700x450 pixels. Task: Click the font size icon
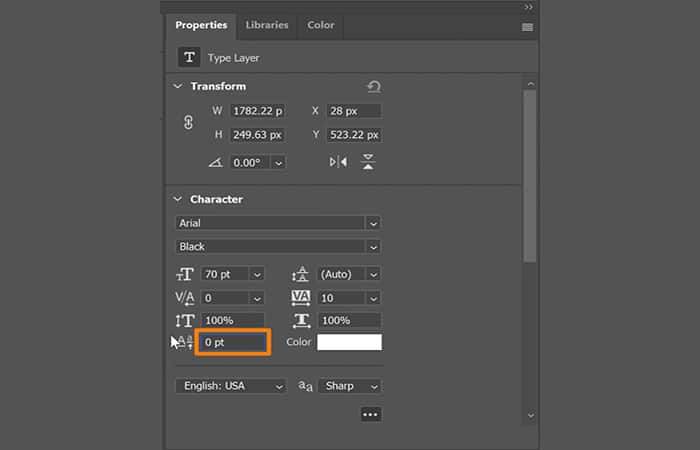click(x=185, y=274)
